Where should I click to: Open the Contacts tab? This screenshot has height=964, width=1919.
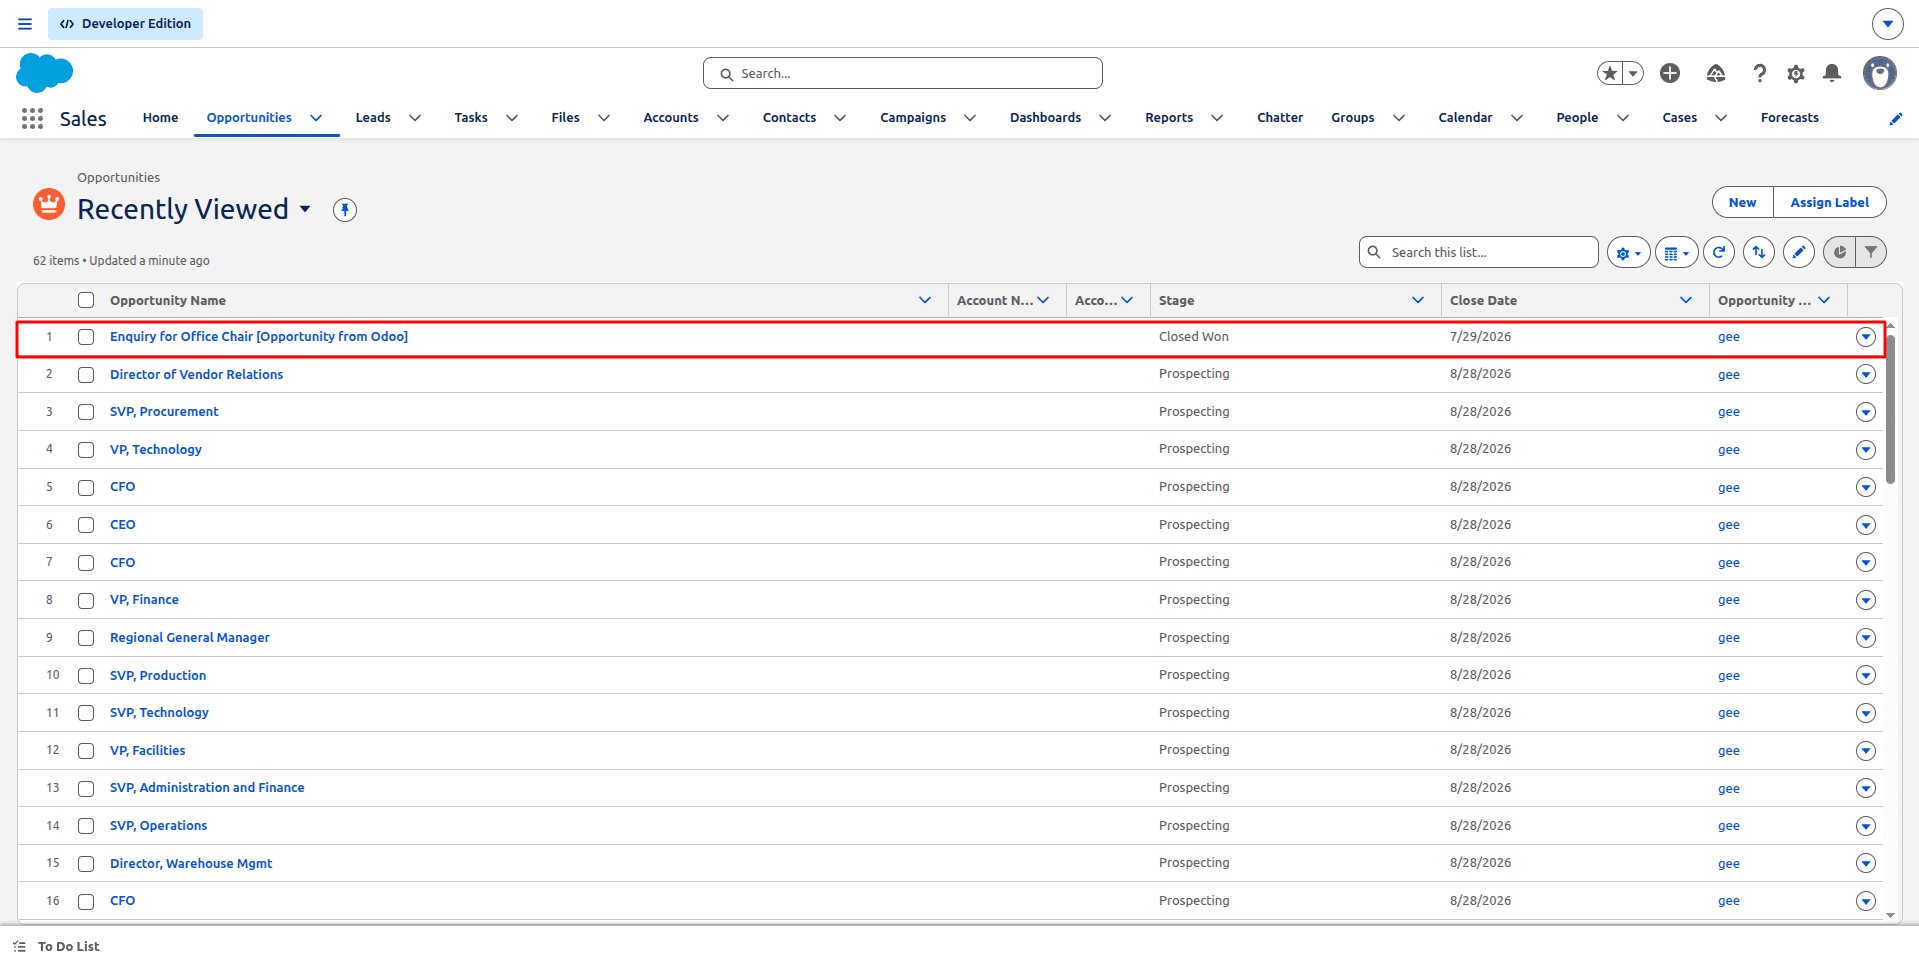click(x=789, y=118)
